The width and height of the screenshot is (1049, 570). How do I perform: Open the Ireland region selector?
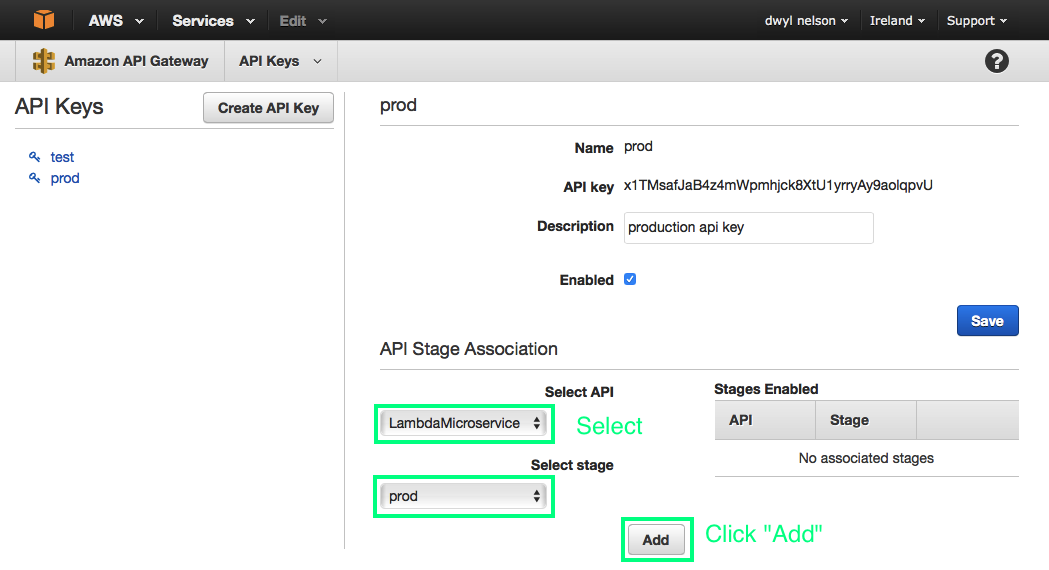[896, 21]
